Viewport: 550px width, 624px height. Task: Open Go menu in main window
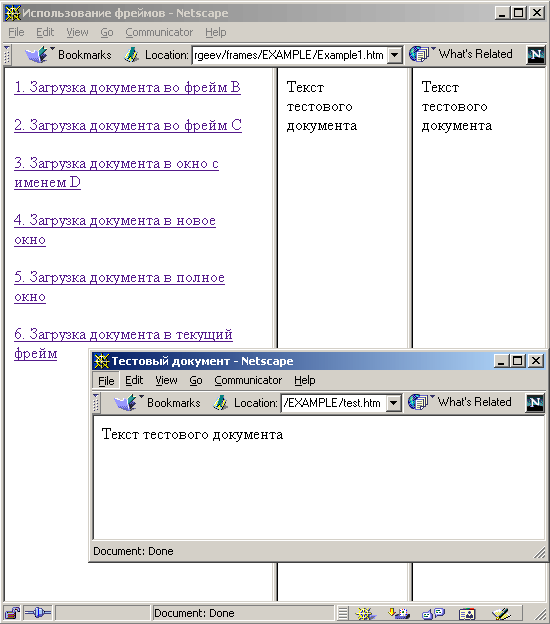[107, 32]
